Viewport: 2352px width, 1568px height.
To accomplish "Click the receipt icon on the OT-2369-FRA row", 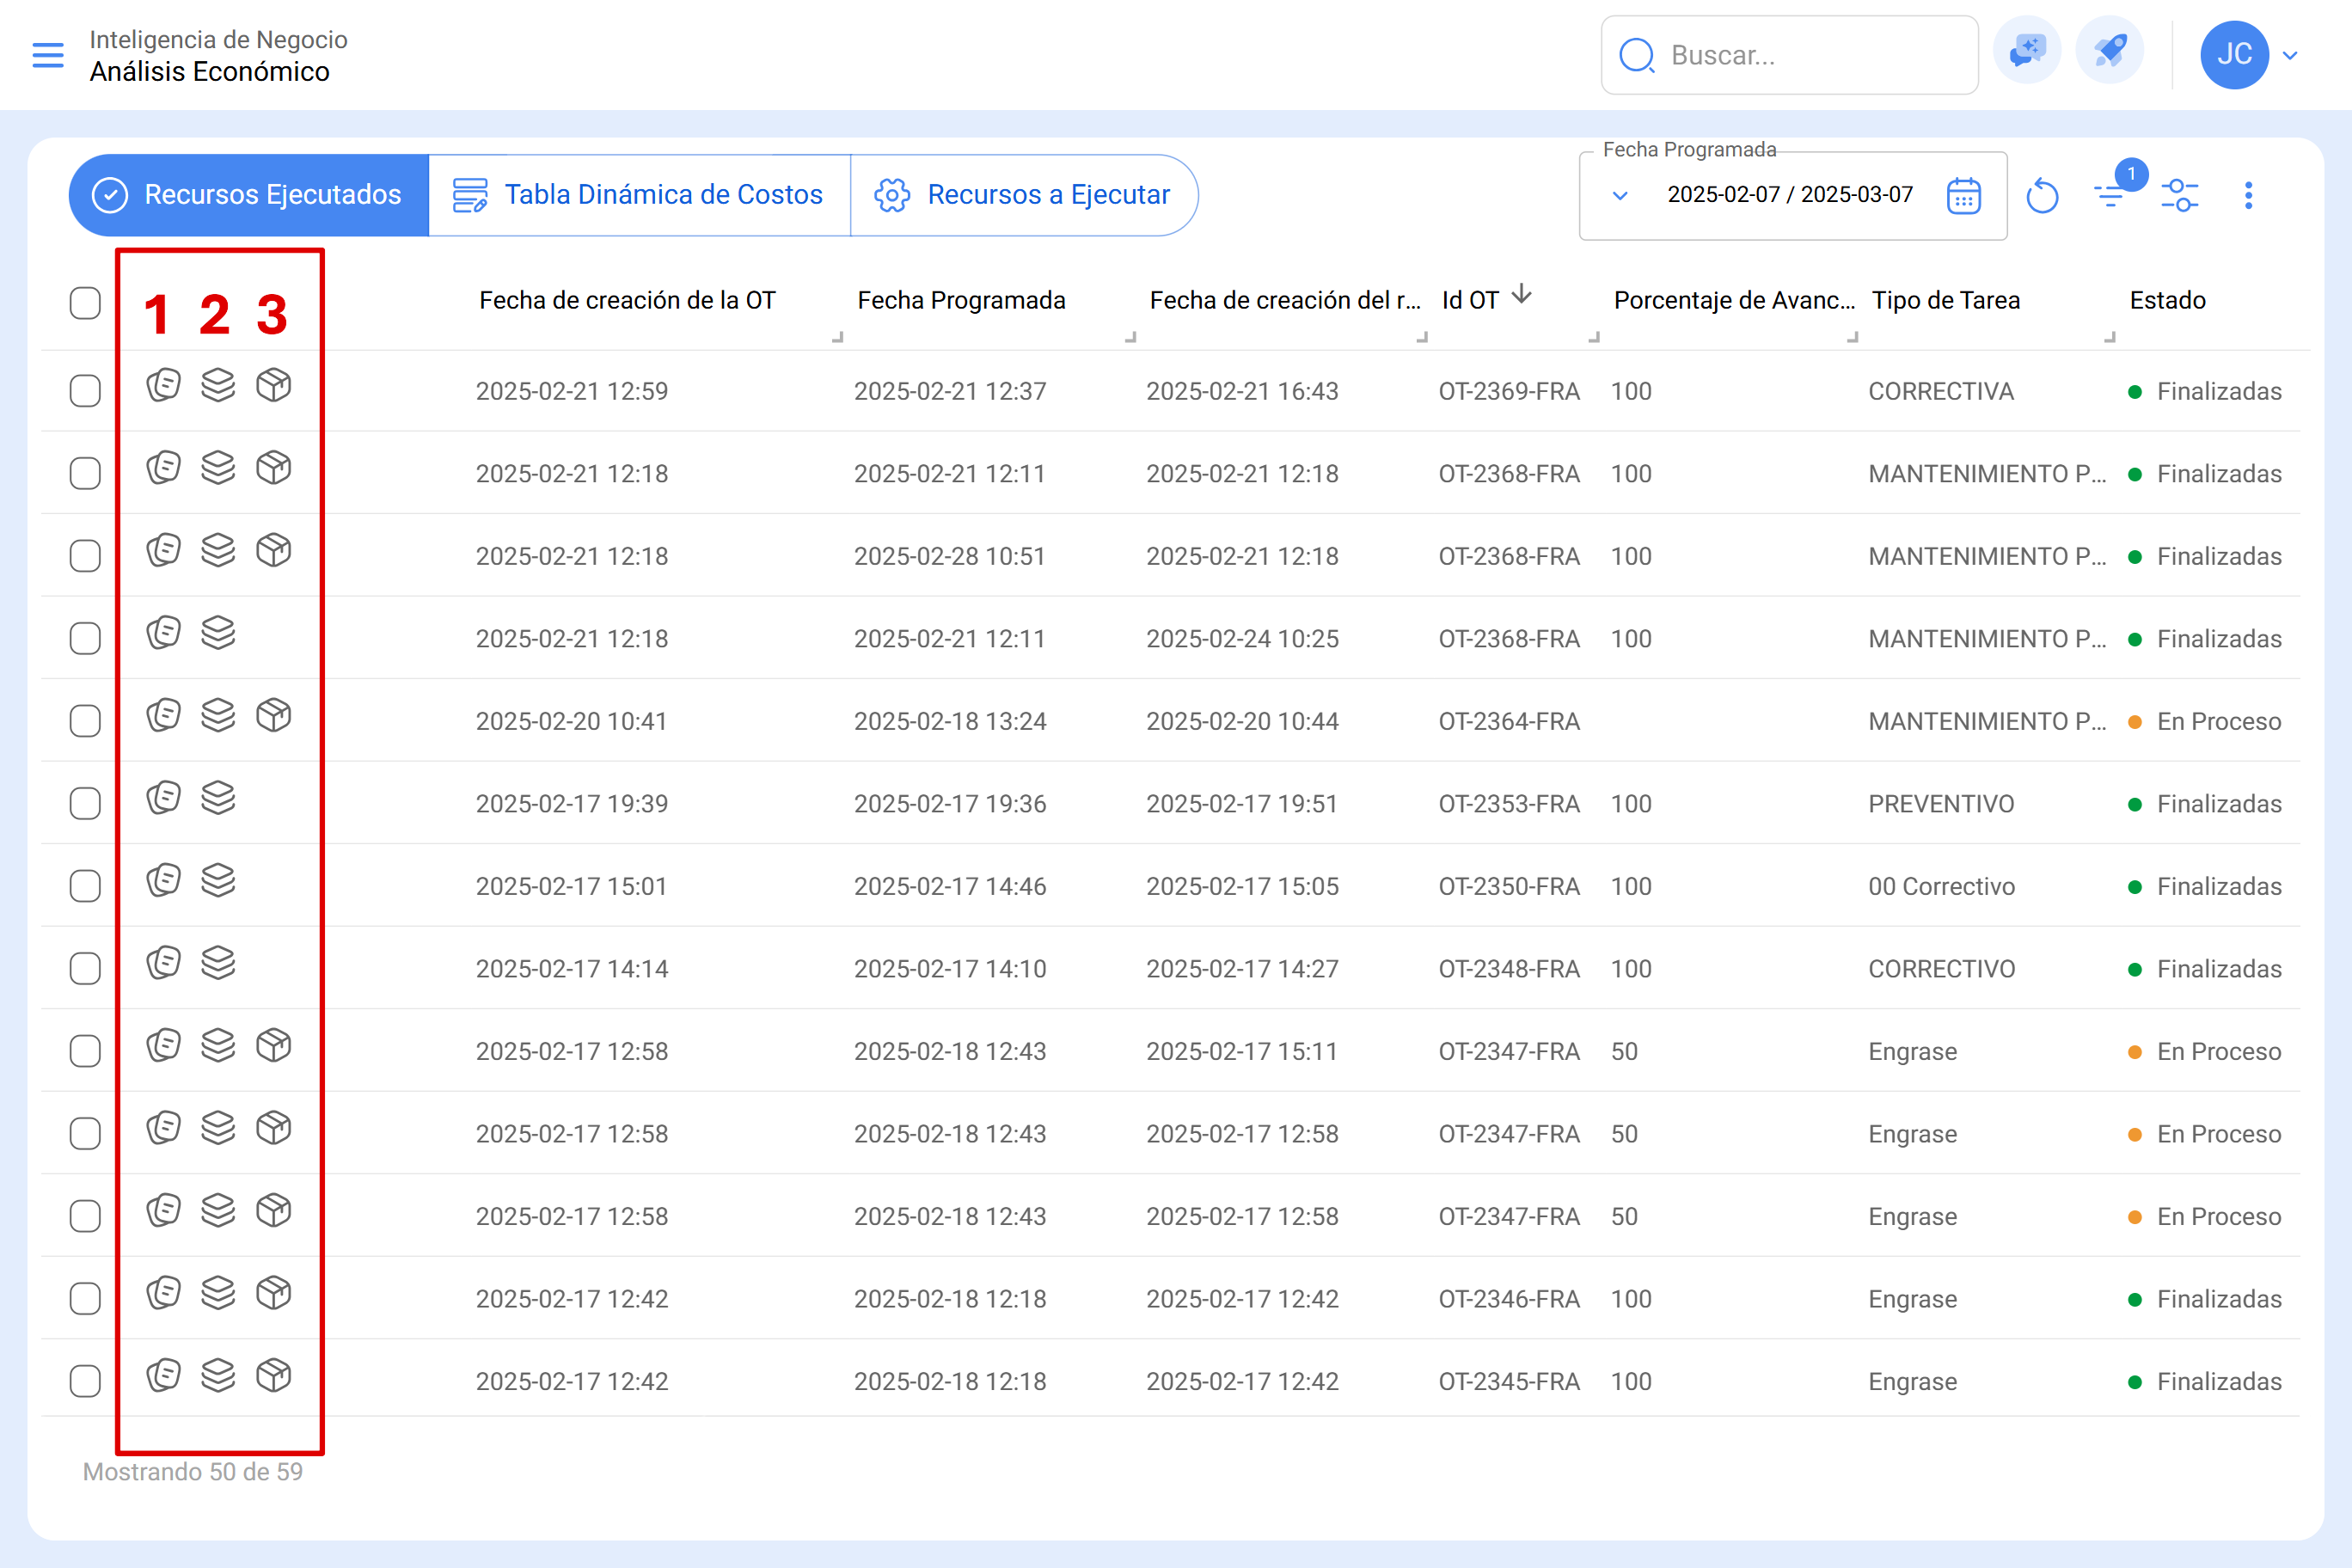I will point(164,385).
